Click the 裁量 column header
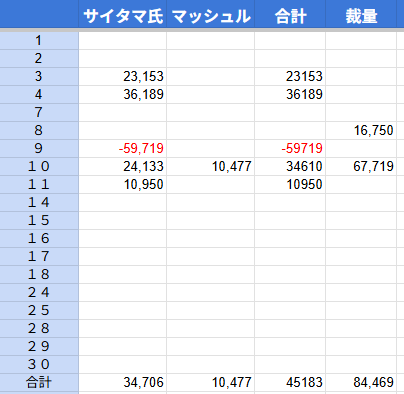 coord(361,14)
